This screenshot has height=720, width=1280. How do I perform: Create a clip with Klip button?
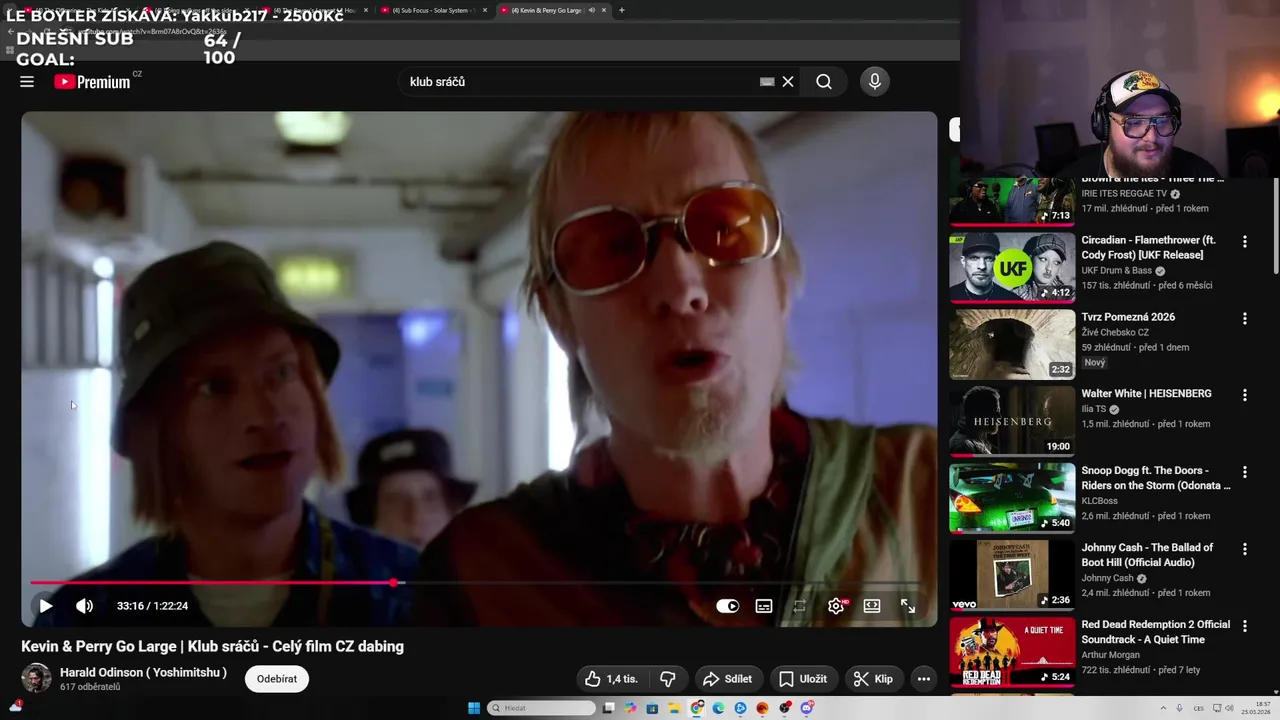tap(873, 679)
